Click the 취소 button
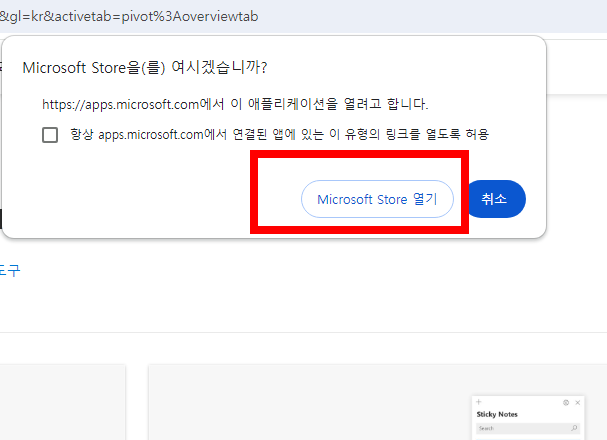607x440 pixels. (496, 199)
